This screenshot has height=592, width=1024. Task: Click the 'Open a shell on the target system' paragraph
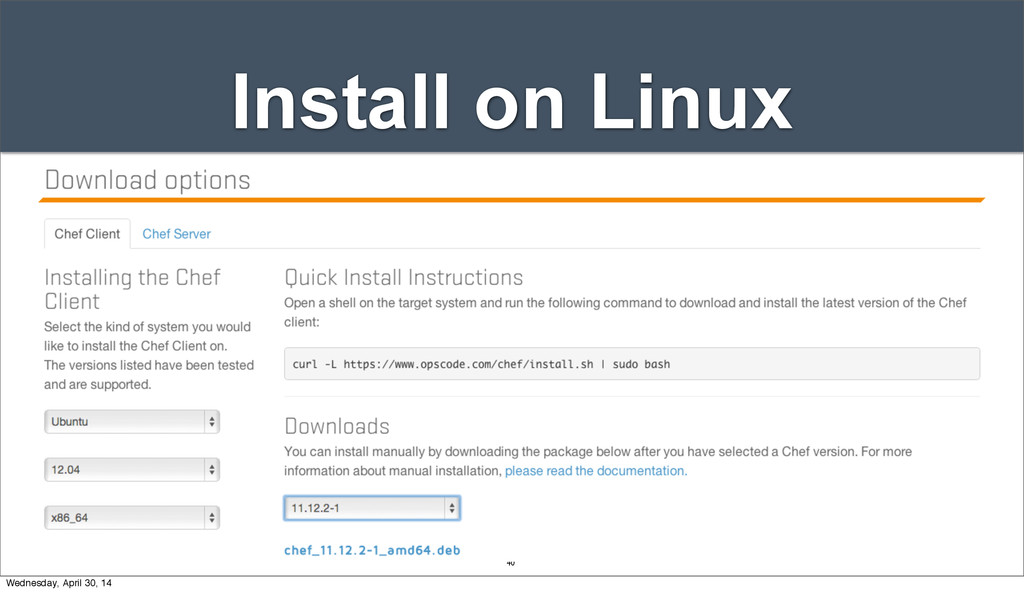click(625, 312)
